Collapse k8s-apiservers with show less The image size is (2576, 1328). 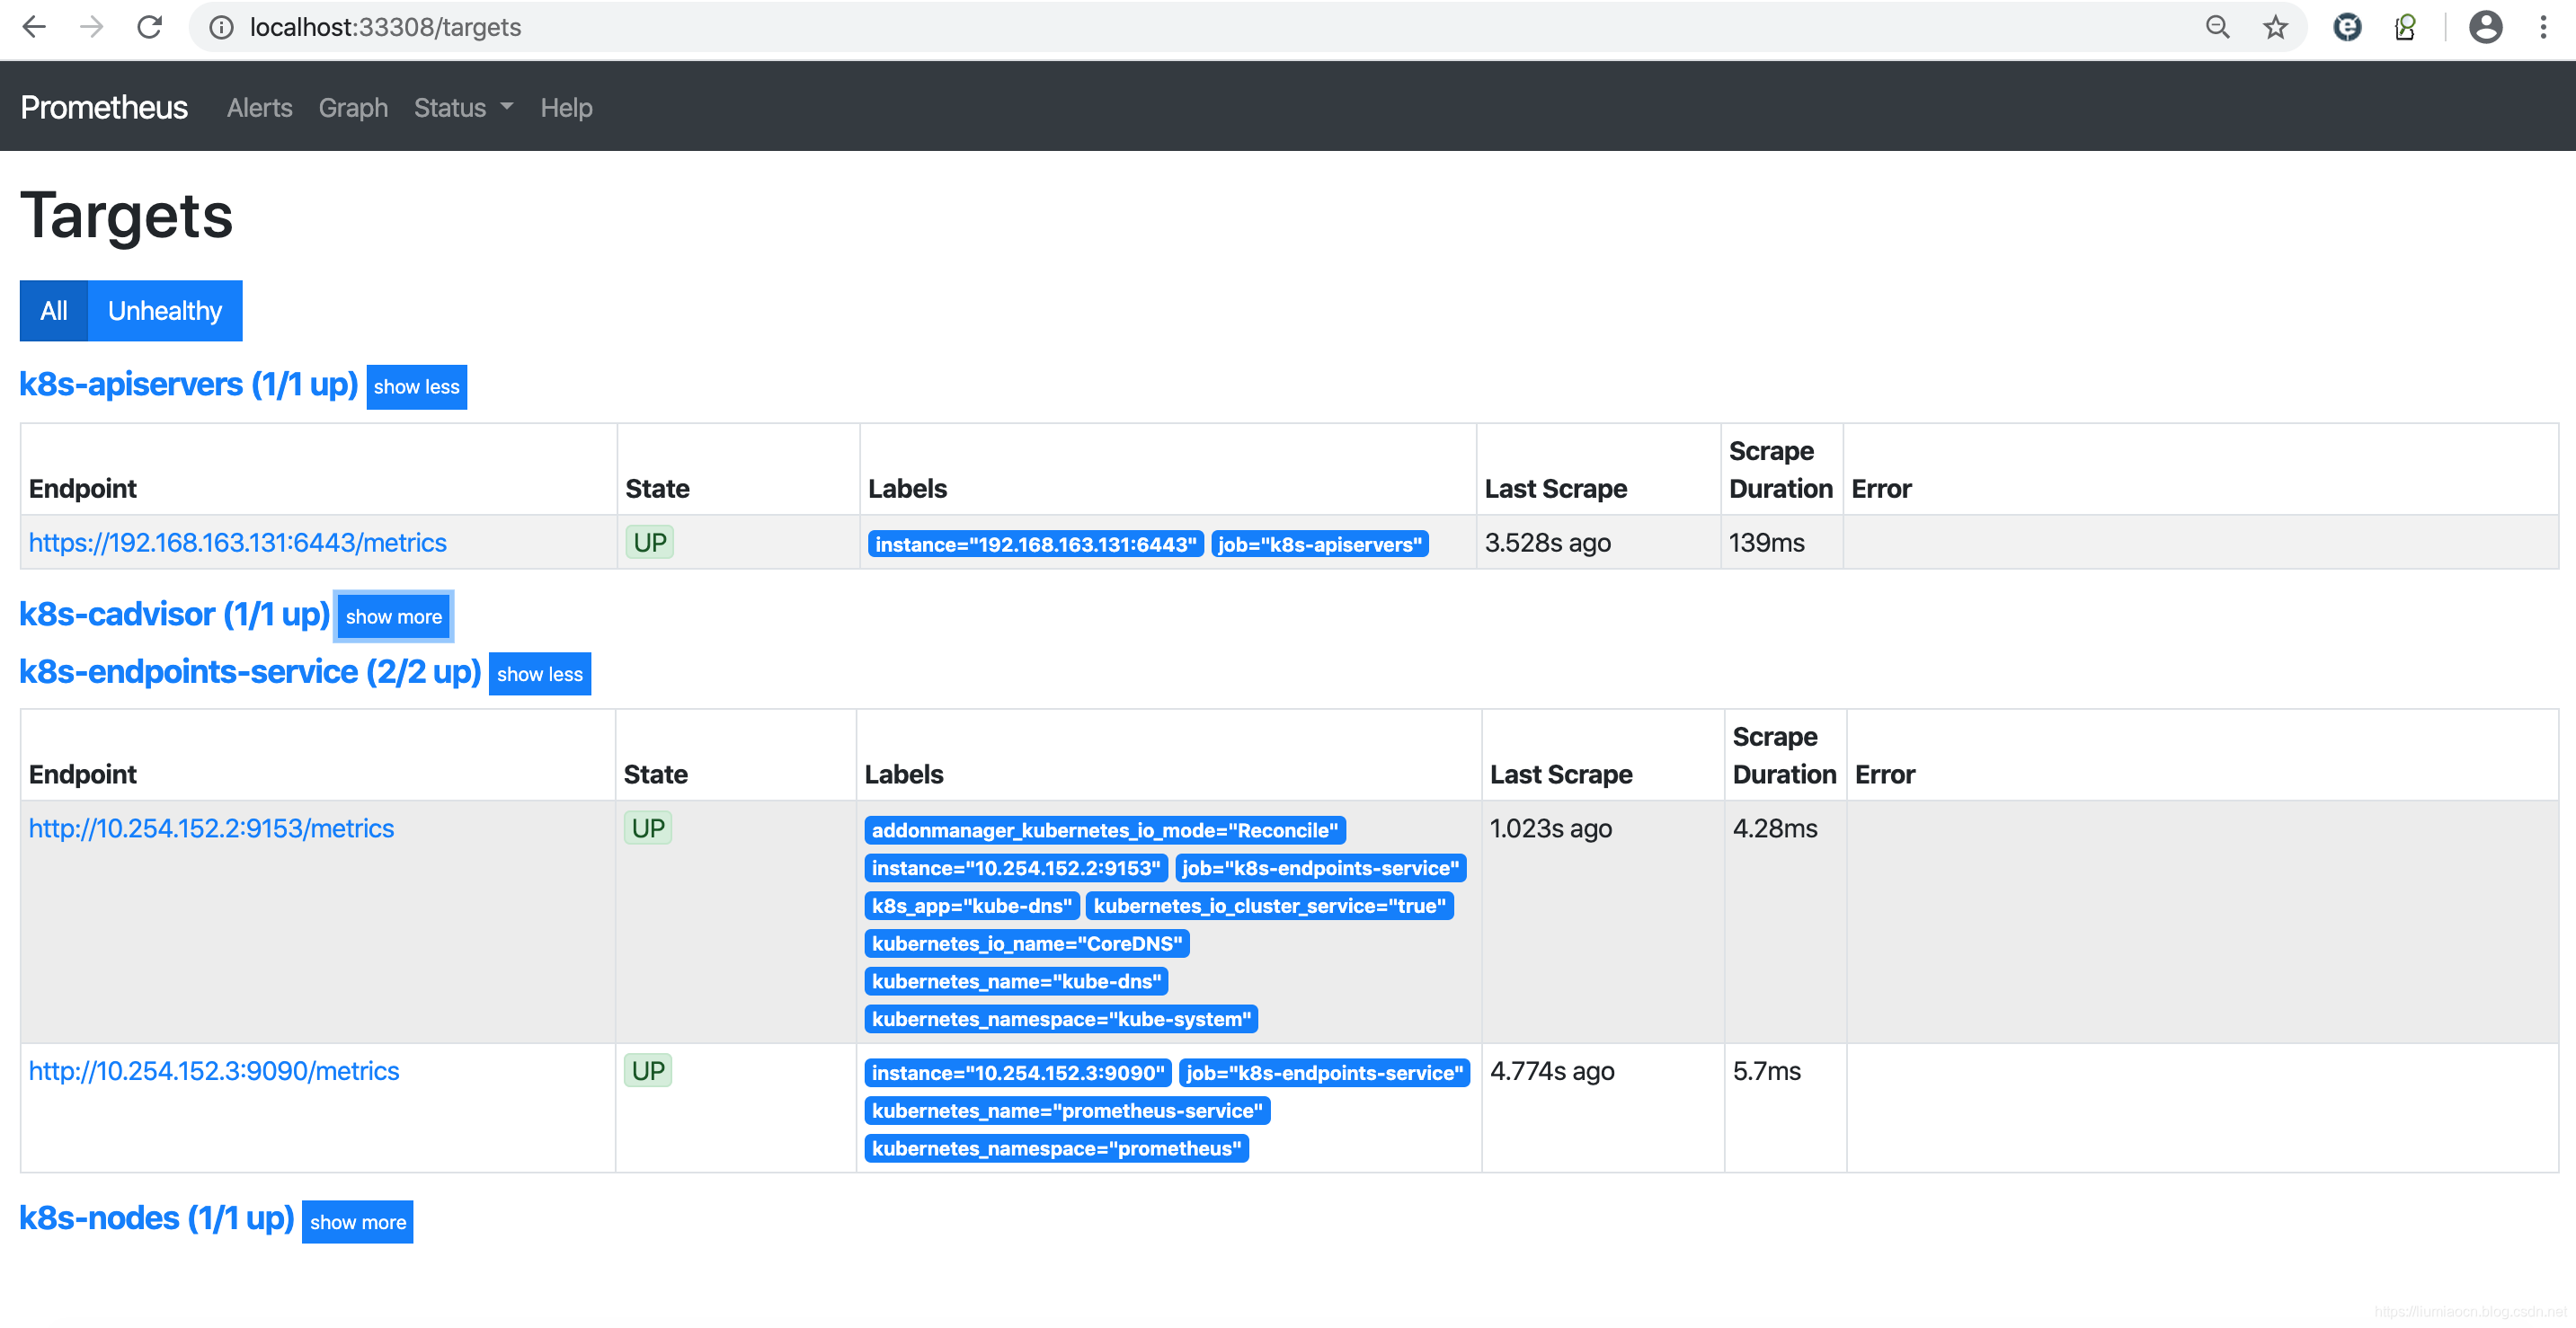coord(416,387)
